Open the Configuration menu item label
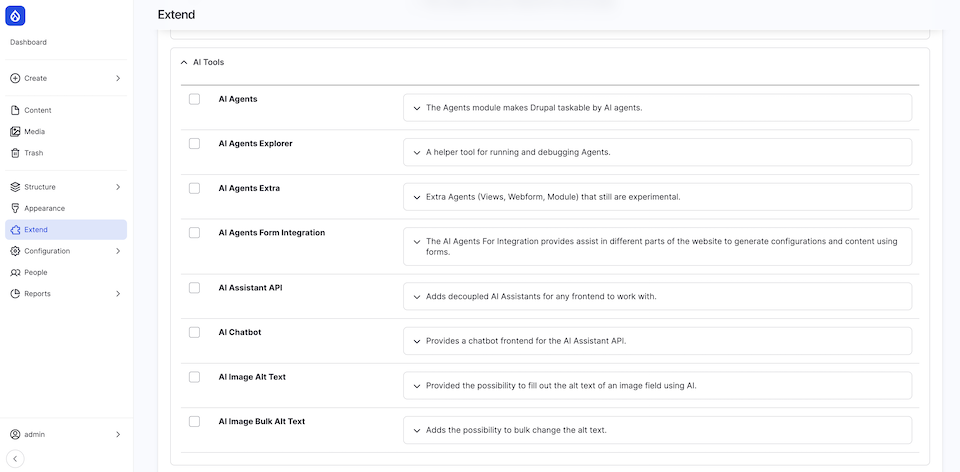The height and width of the screenshot is (472, 960). click(47, 251)
